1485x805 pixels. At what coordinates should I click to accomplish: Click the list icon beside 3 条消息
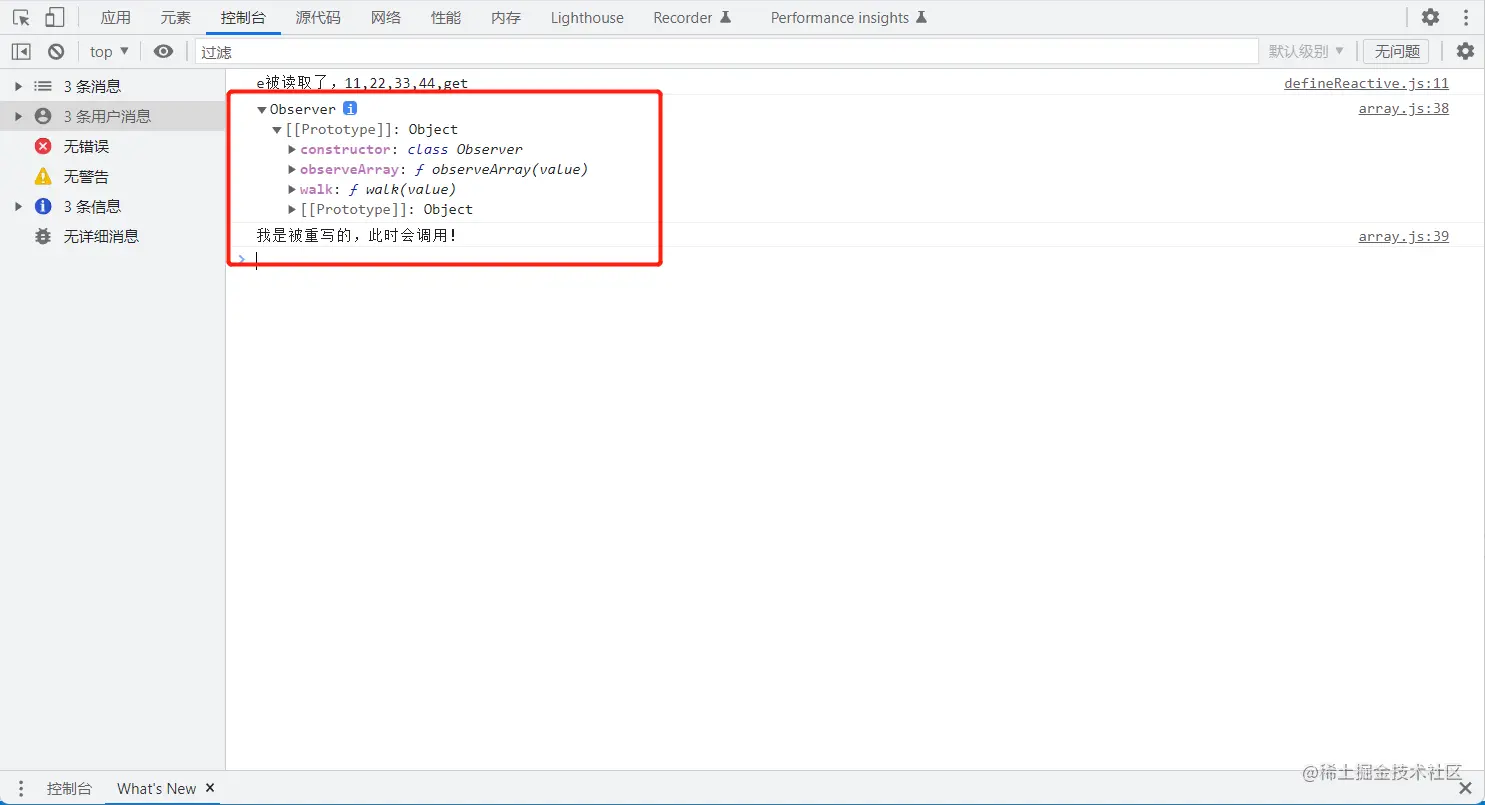click(x=43, y=86)
